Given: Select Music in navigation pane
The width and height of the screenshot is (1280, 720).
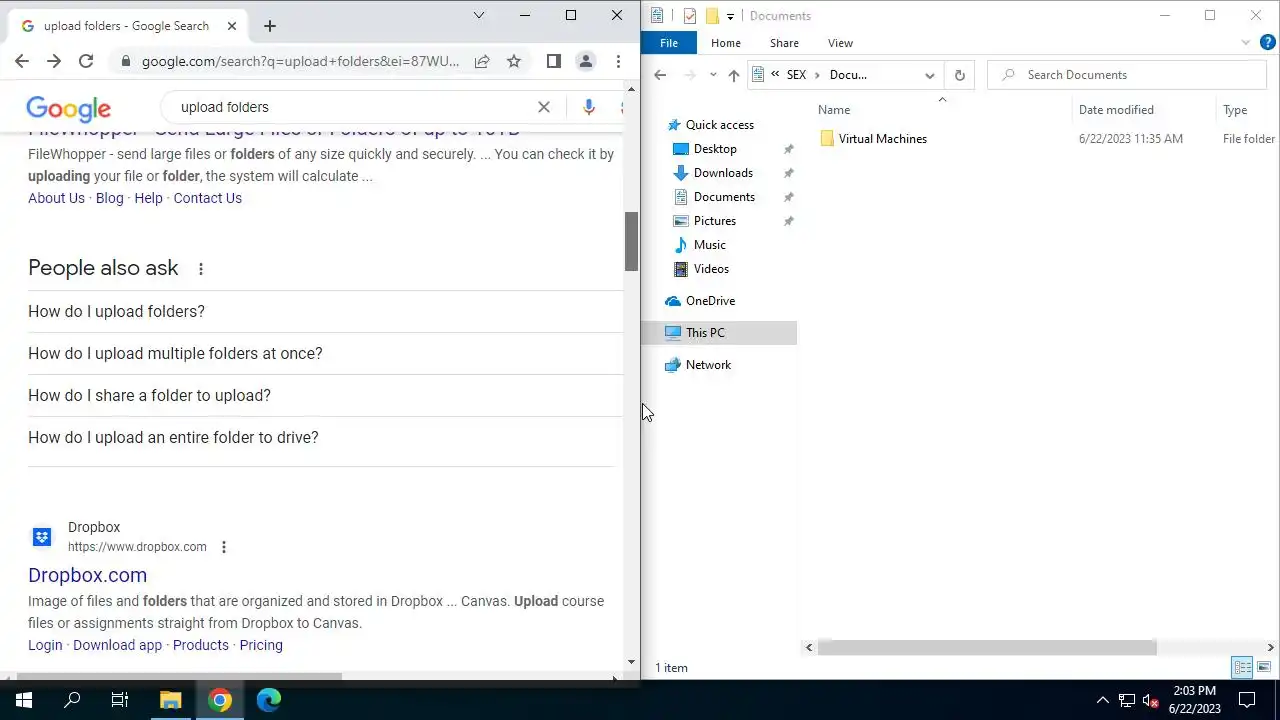Looking at the screenshot, I should click(x=710, y=245).
